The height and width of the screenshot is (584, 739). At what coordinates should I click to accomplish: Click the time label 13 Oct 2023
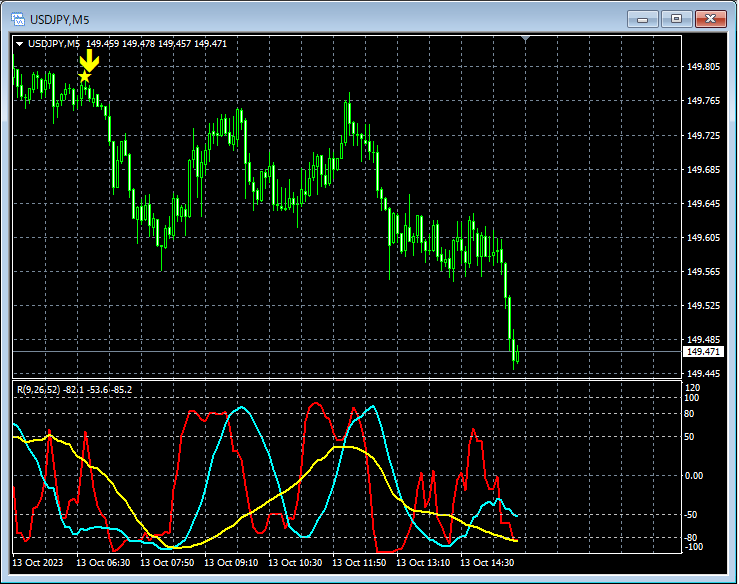(x=38, y=563)
